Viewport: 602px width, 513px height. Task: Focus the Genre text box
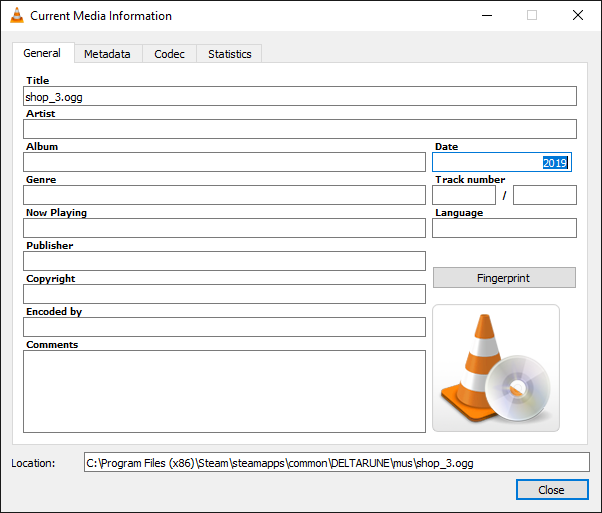[x=224, y=195]
